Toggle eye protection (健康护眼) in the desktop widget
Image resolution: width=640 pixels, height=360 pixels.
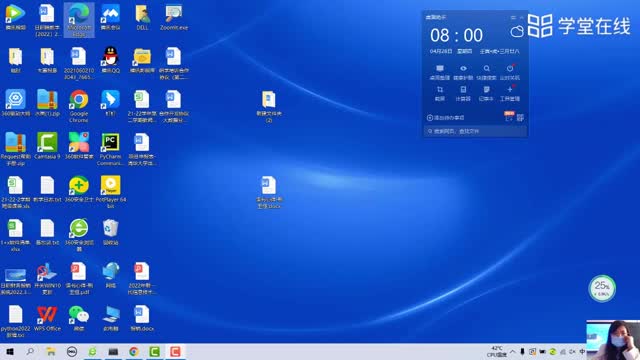463,72
